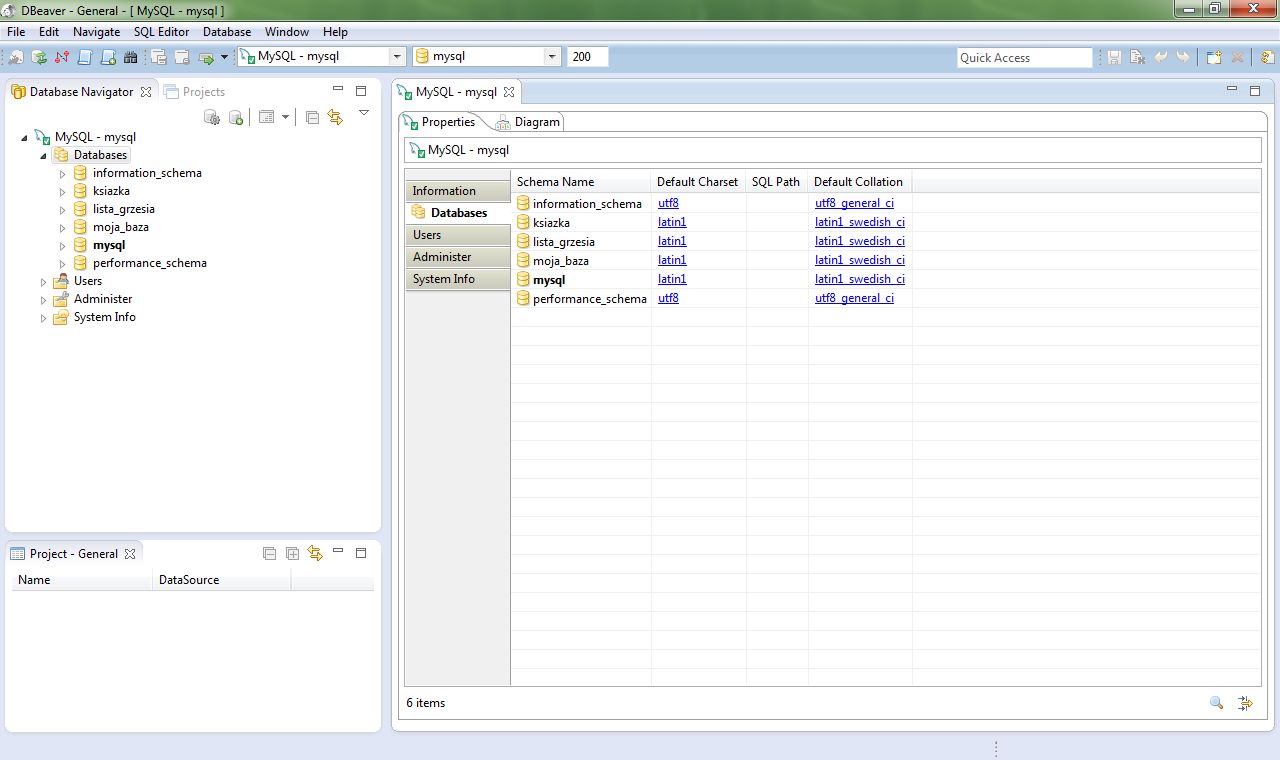Click the Disconnect toolbar icon
1280x760 pixels.
pyautogui.click(x=62, y=57)
